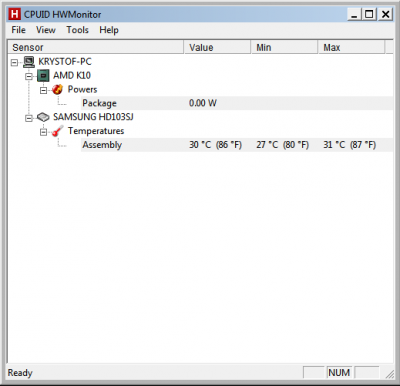Screen dimensions: 400x386
Task: Click the Temperatures thermometer icon
Action: [x=58, y=131]
